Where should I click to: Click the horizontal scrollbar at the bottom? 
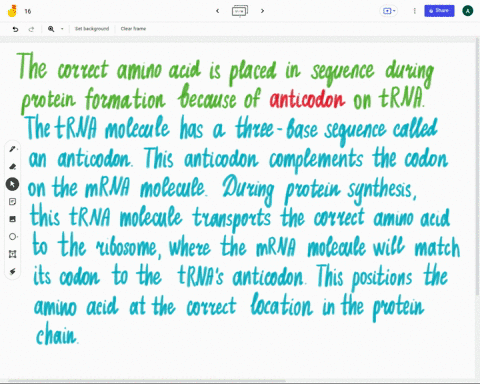point(147,381)
